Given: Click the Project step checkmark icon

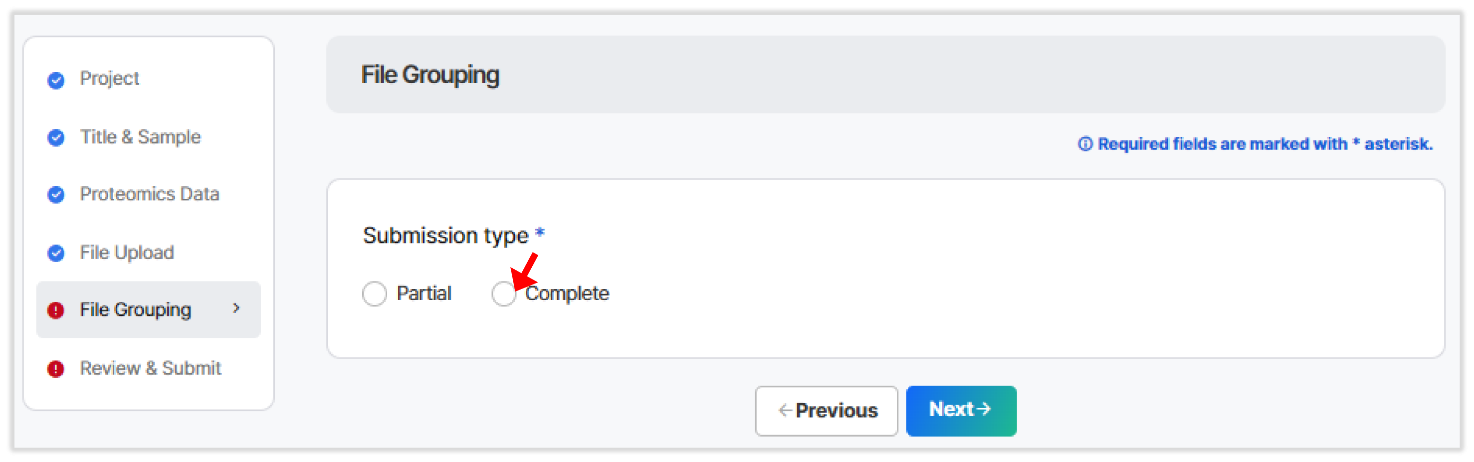Looking at the screenshot, I should click(56, 80).
